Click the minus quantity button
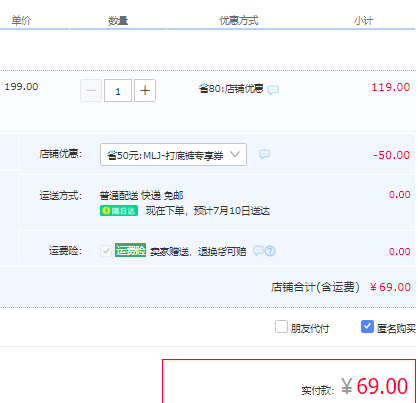This screenshot has height=403, width=418. [x=91, y=90]
